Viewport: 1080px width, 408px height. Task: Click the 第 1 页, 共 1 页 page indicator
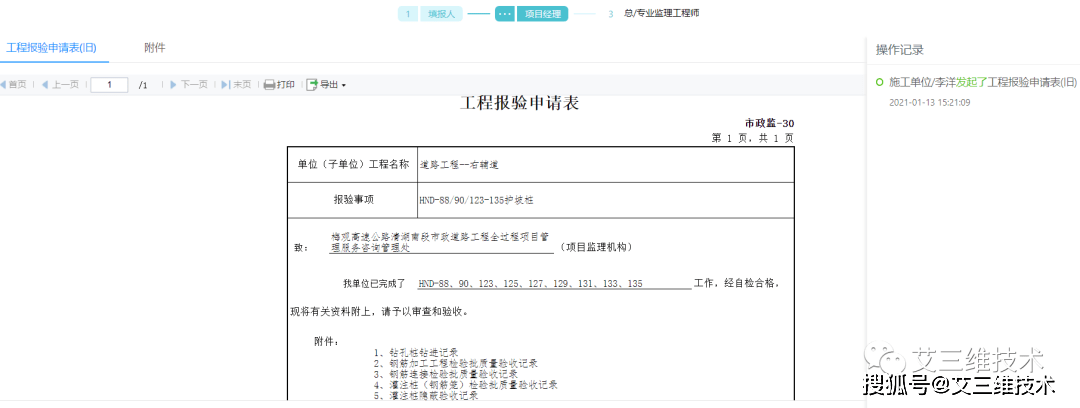click(752, 138)
